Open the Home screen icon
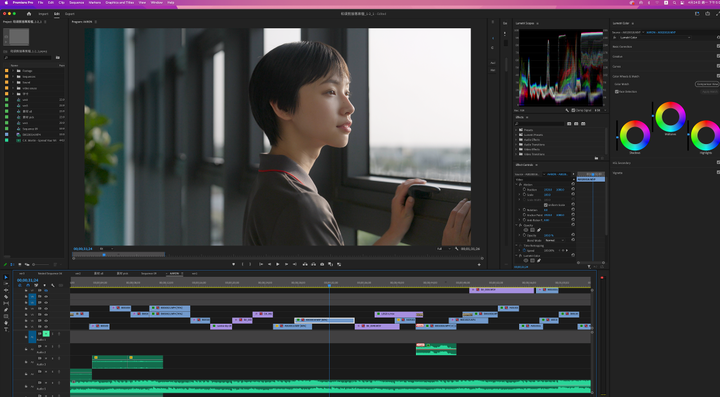The image size is (720, 397). pyautogui.click(x=29, y=14)
